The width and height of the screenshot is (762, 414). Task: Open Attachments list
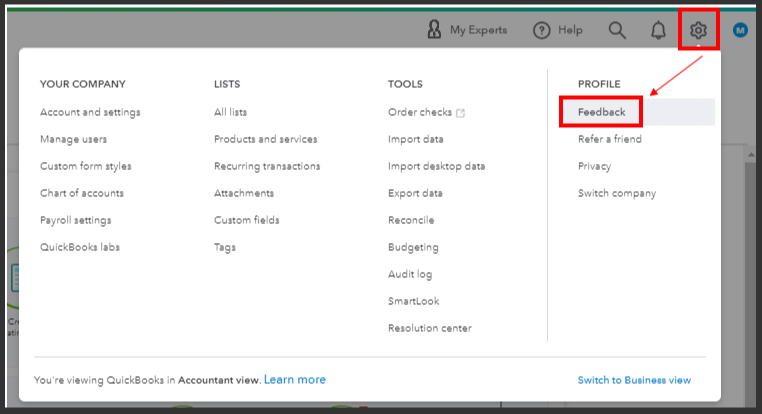pyautogui.click(x=244, y=193)
